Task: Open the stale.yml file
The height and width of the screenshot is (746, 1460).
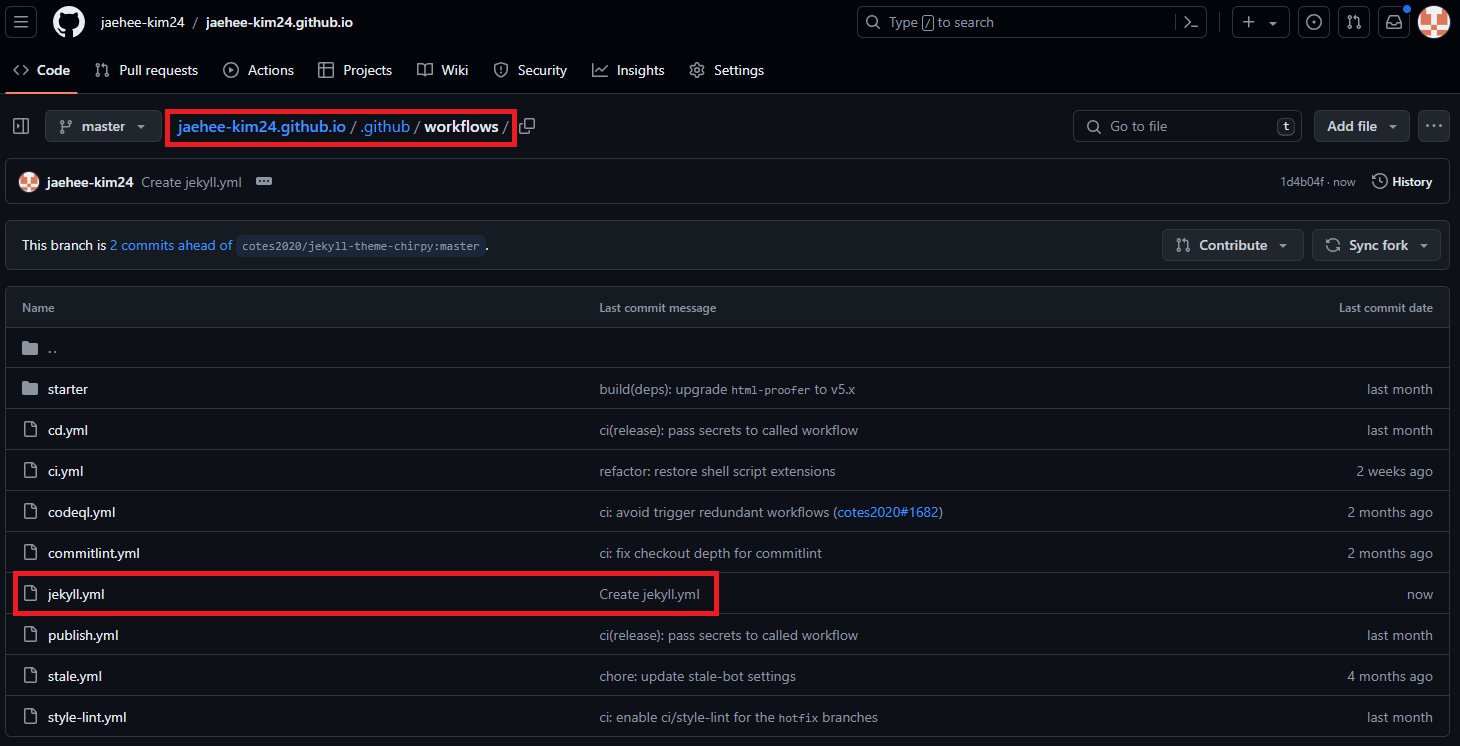Action: (75, 676)
